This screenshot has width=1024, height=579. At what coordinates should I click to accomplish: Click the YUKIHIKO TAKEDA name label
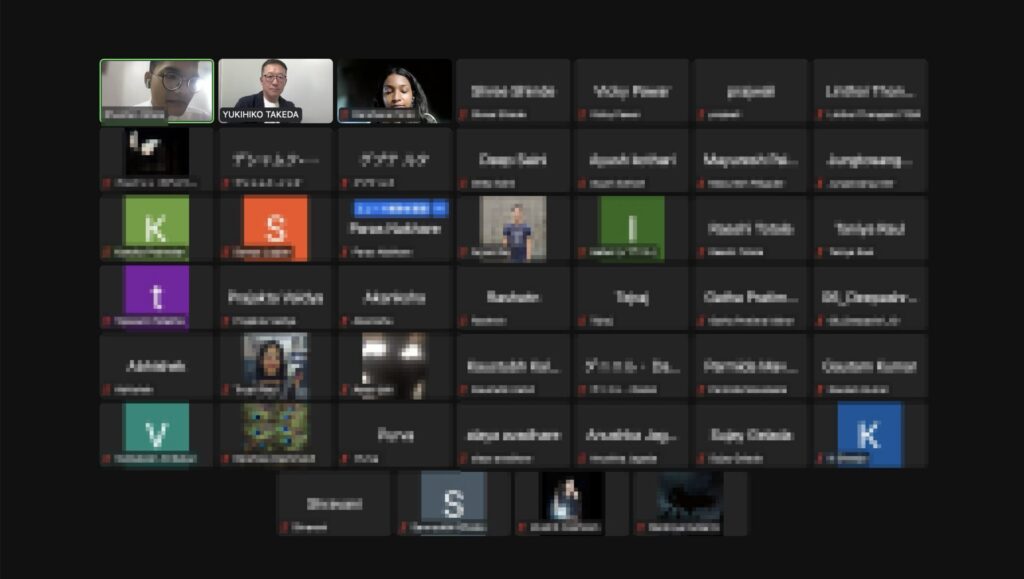(260, 115)
